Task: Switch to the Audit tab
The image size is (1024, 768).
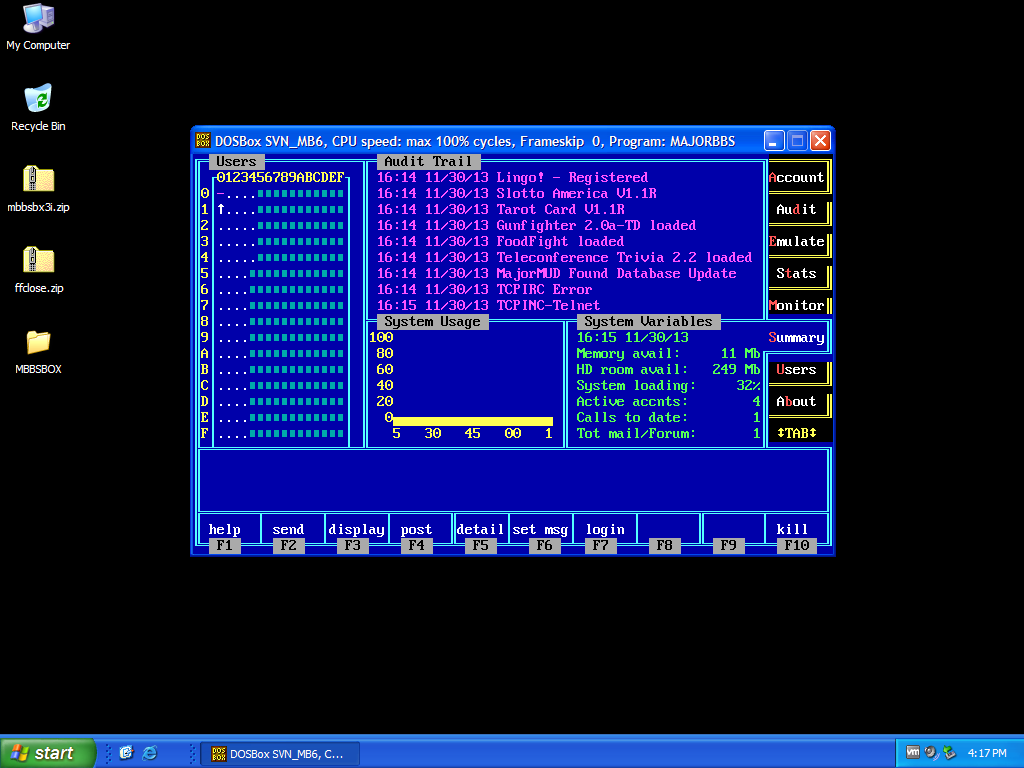Action: [797, 210]
